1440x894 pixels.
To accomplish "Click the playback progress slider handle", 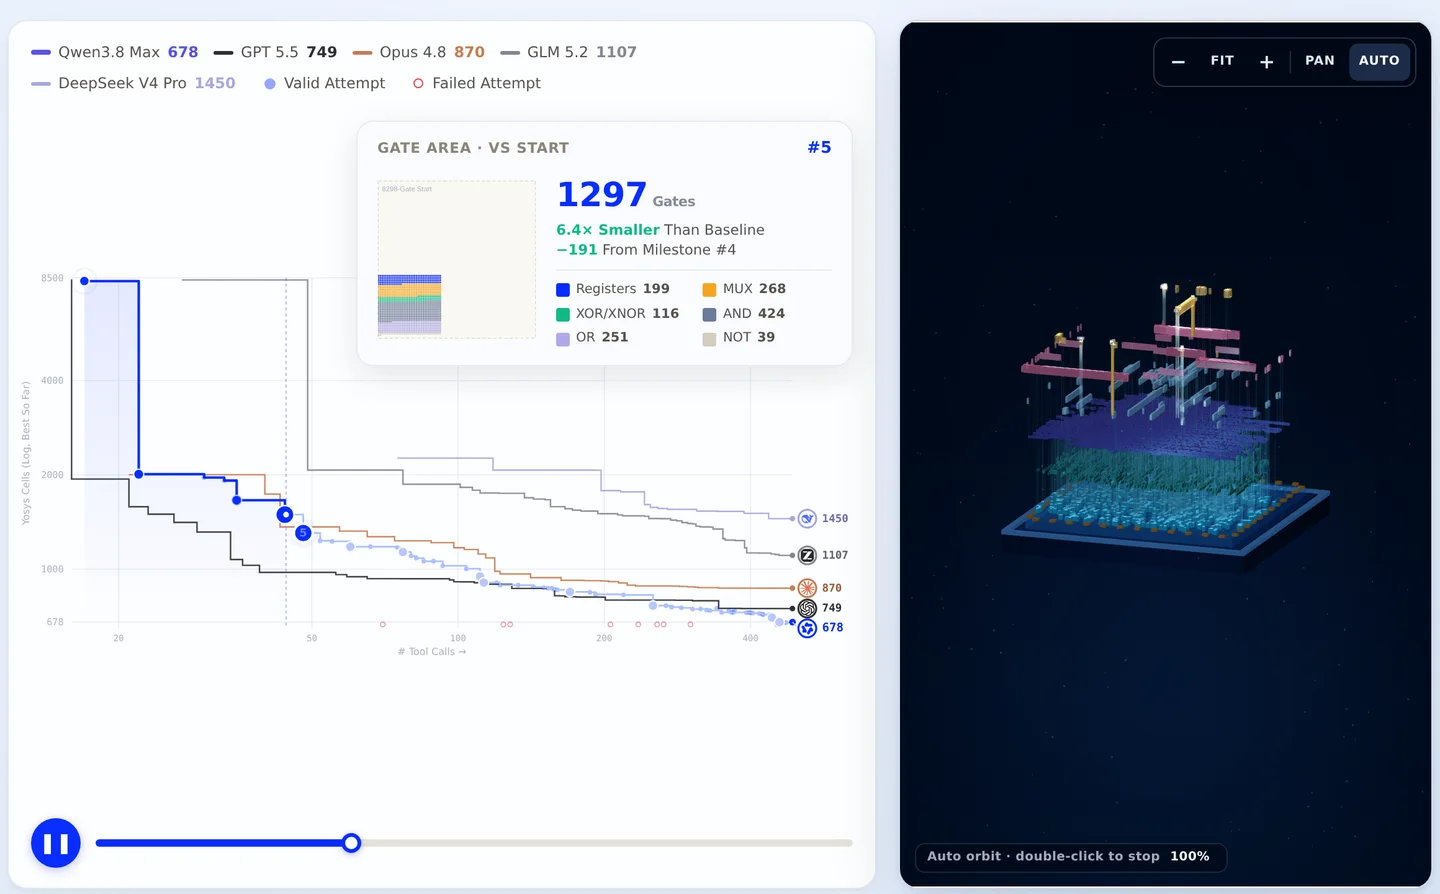I will [351, 843].
